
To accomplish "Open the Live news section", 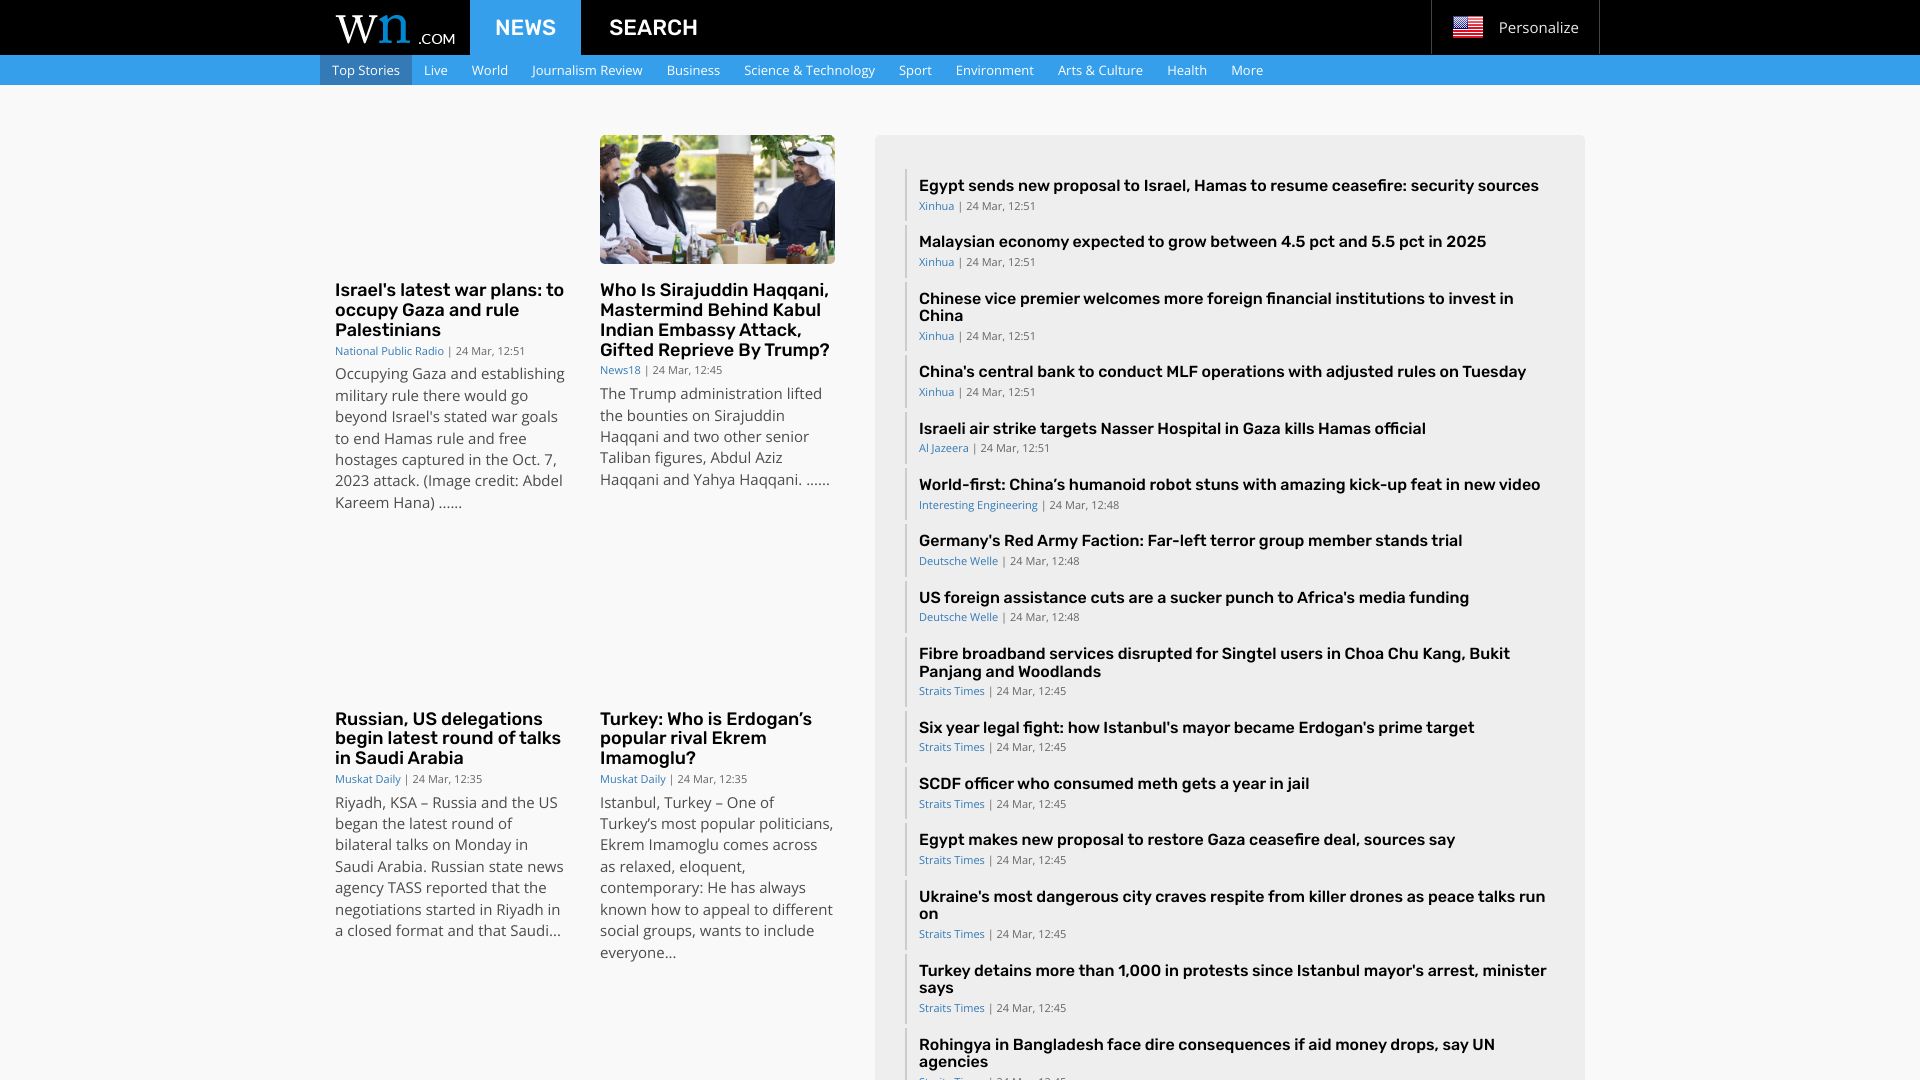I will pyautogui.click(x=435, y=70).
